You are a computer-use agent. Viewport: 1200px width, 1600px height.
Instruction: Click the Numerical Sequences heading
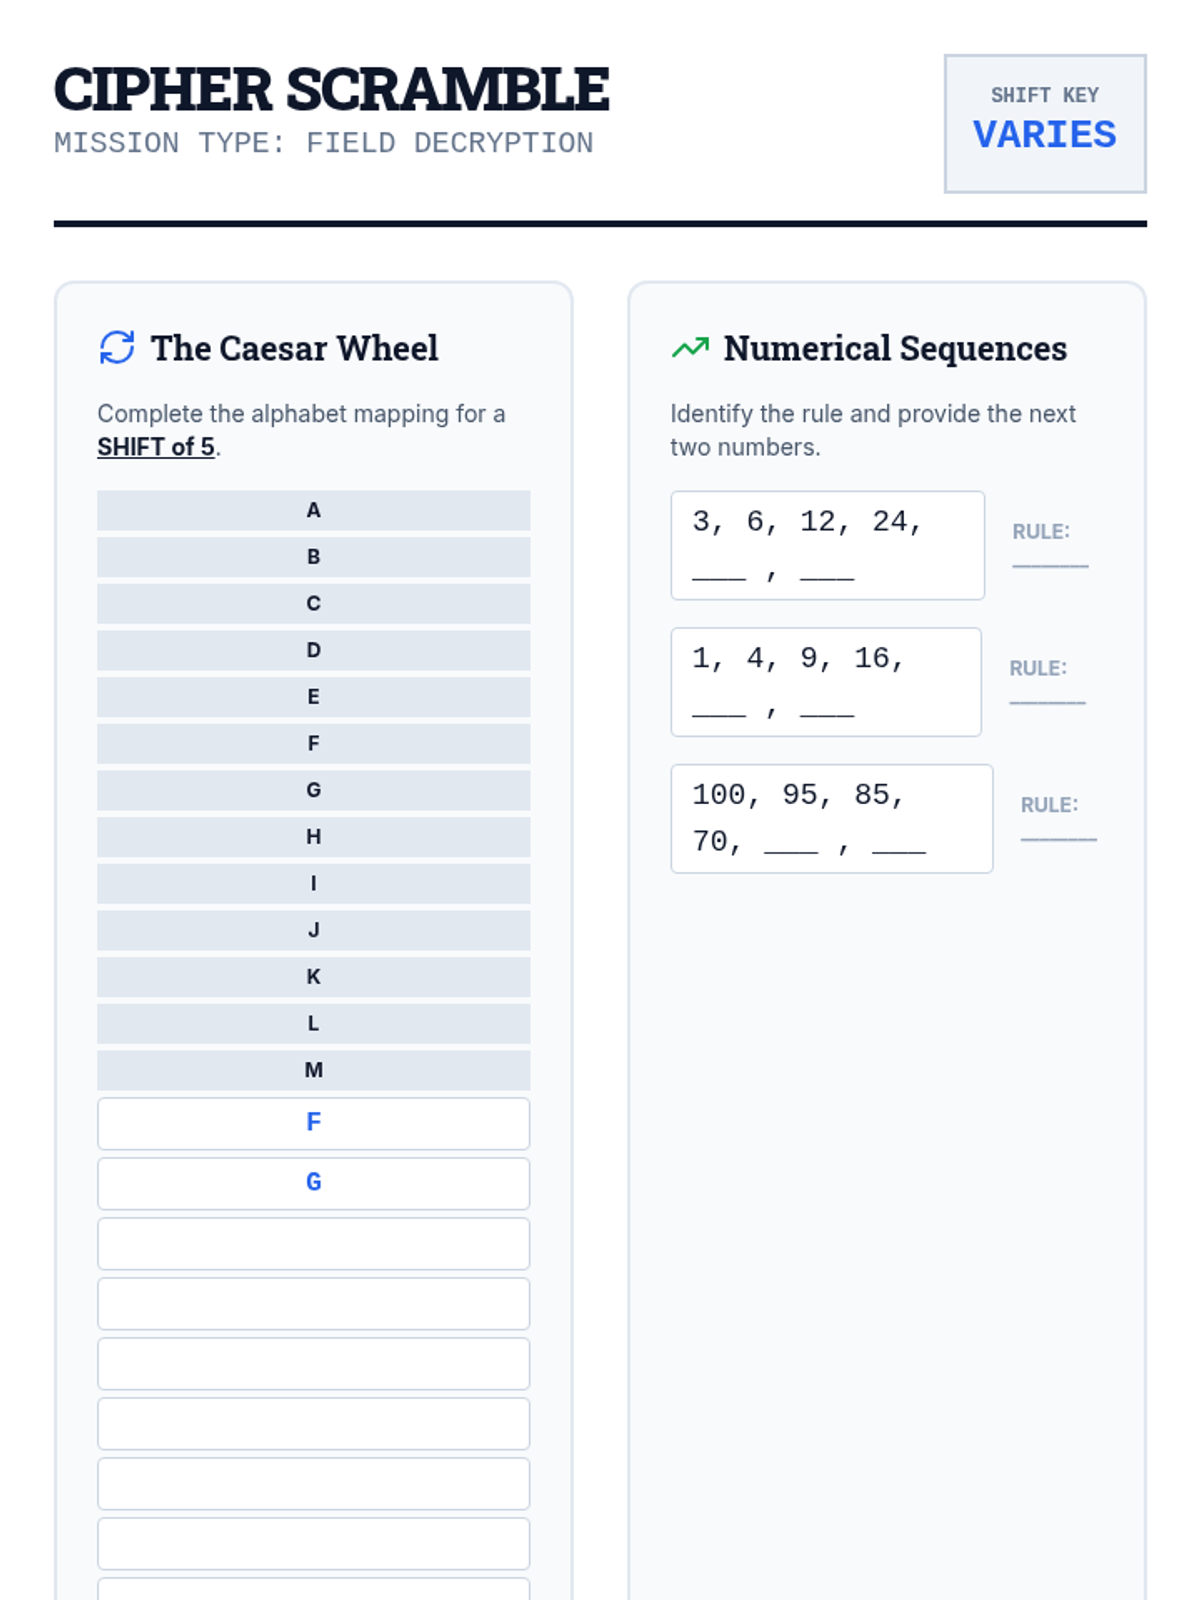coord(895,348)
